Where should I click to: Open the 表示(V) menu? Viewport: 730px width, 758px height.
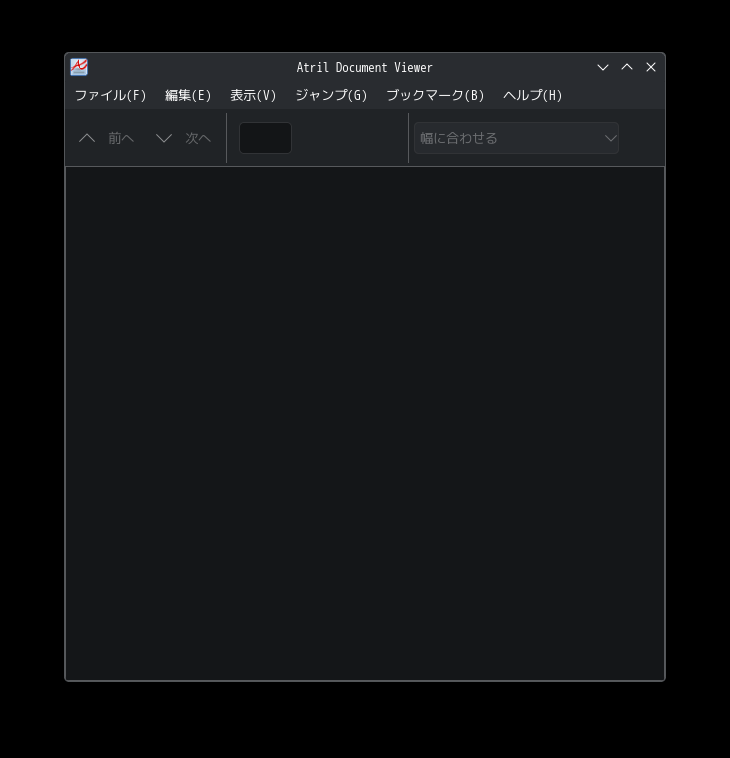click(253, 95)
